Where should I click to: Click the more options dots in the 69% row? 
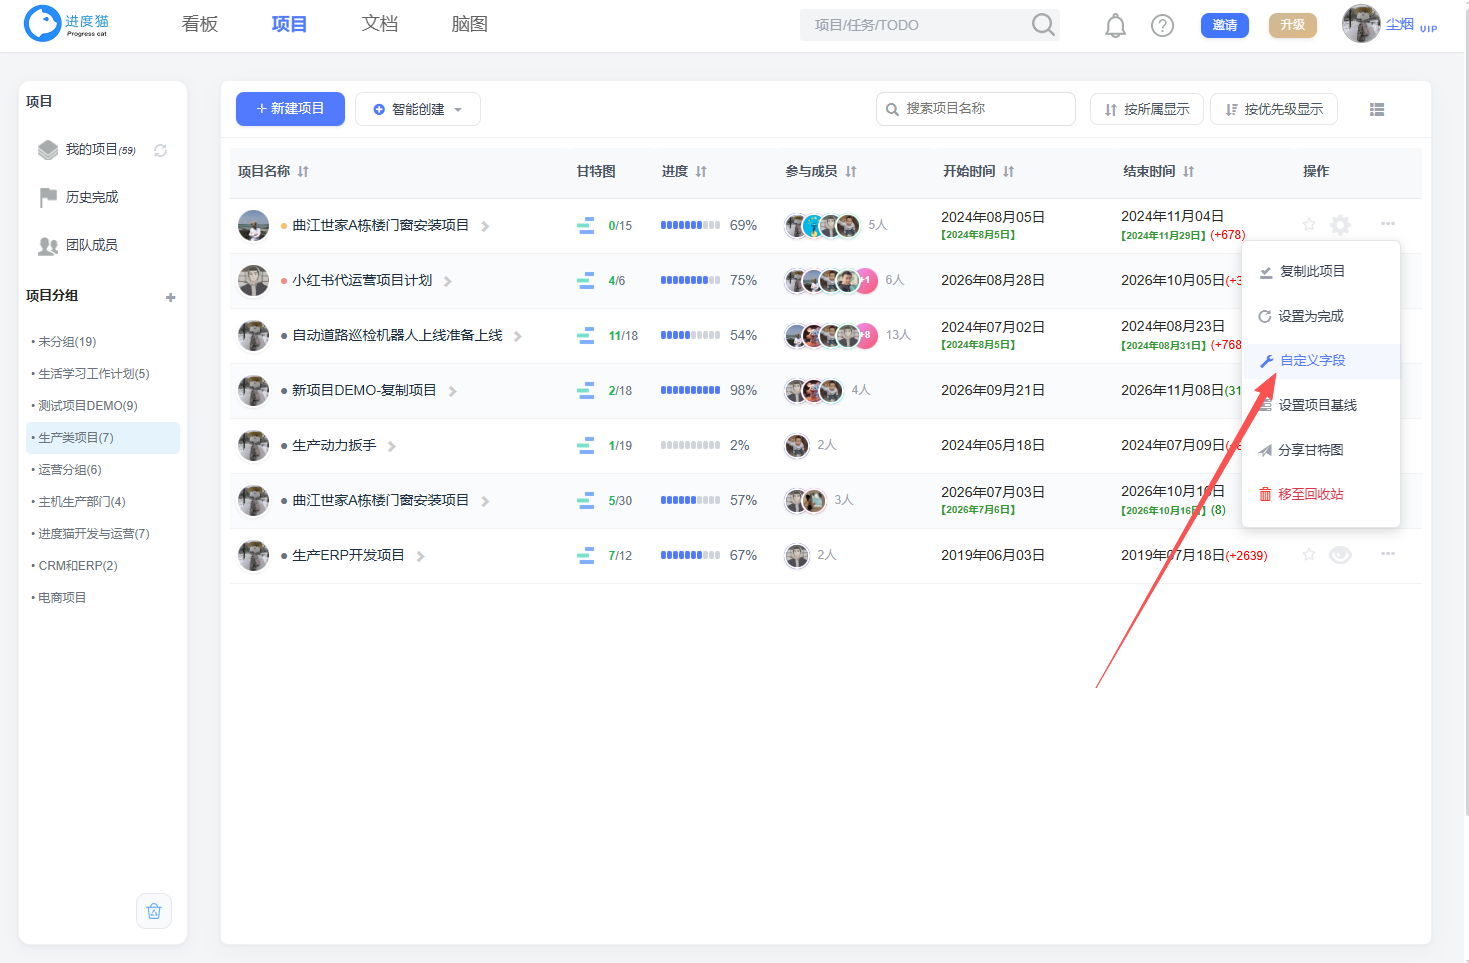(1388, 224)
